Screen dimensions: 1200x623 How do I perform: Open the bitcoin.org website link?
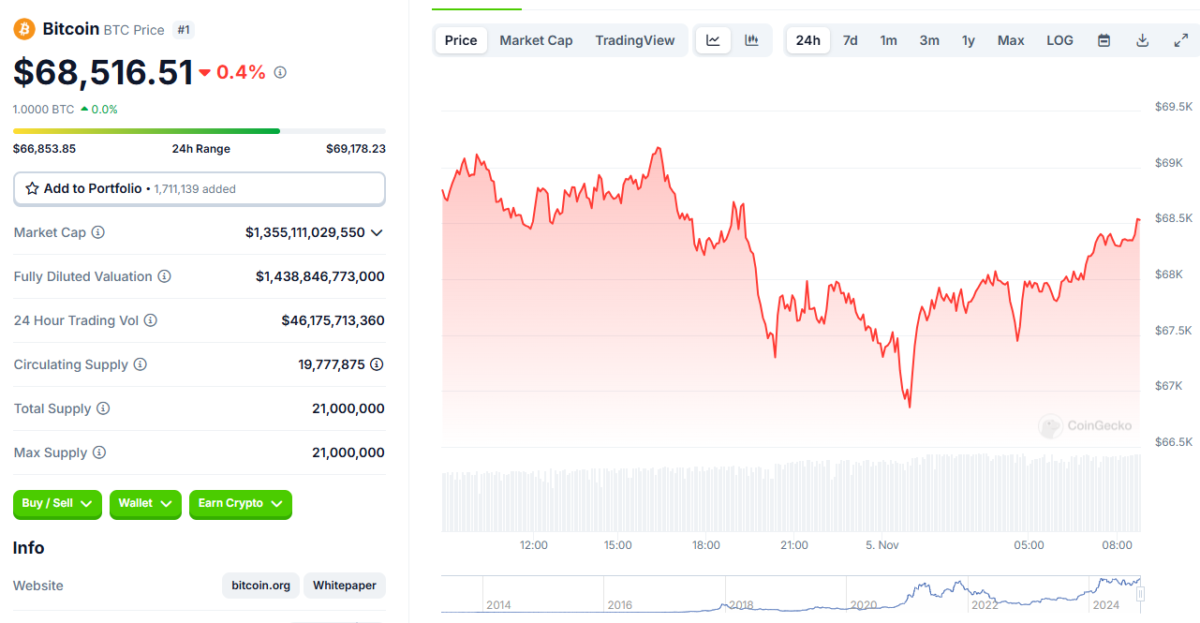pyautogui.click(x=261, y=586)
